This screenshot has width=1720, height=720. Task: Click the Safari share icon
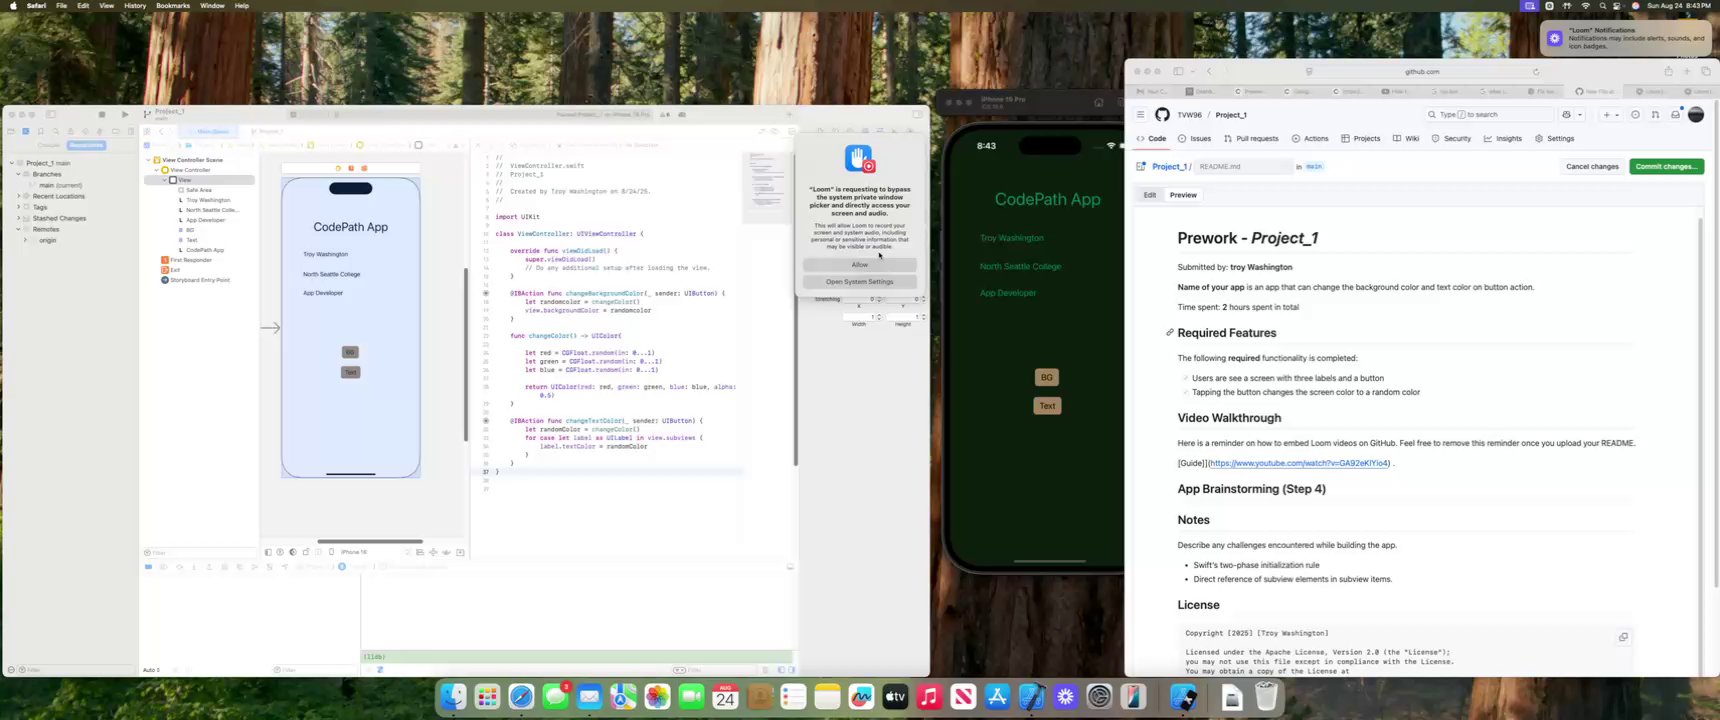[1668, 71]
